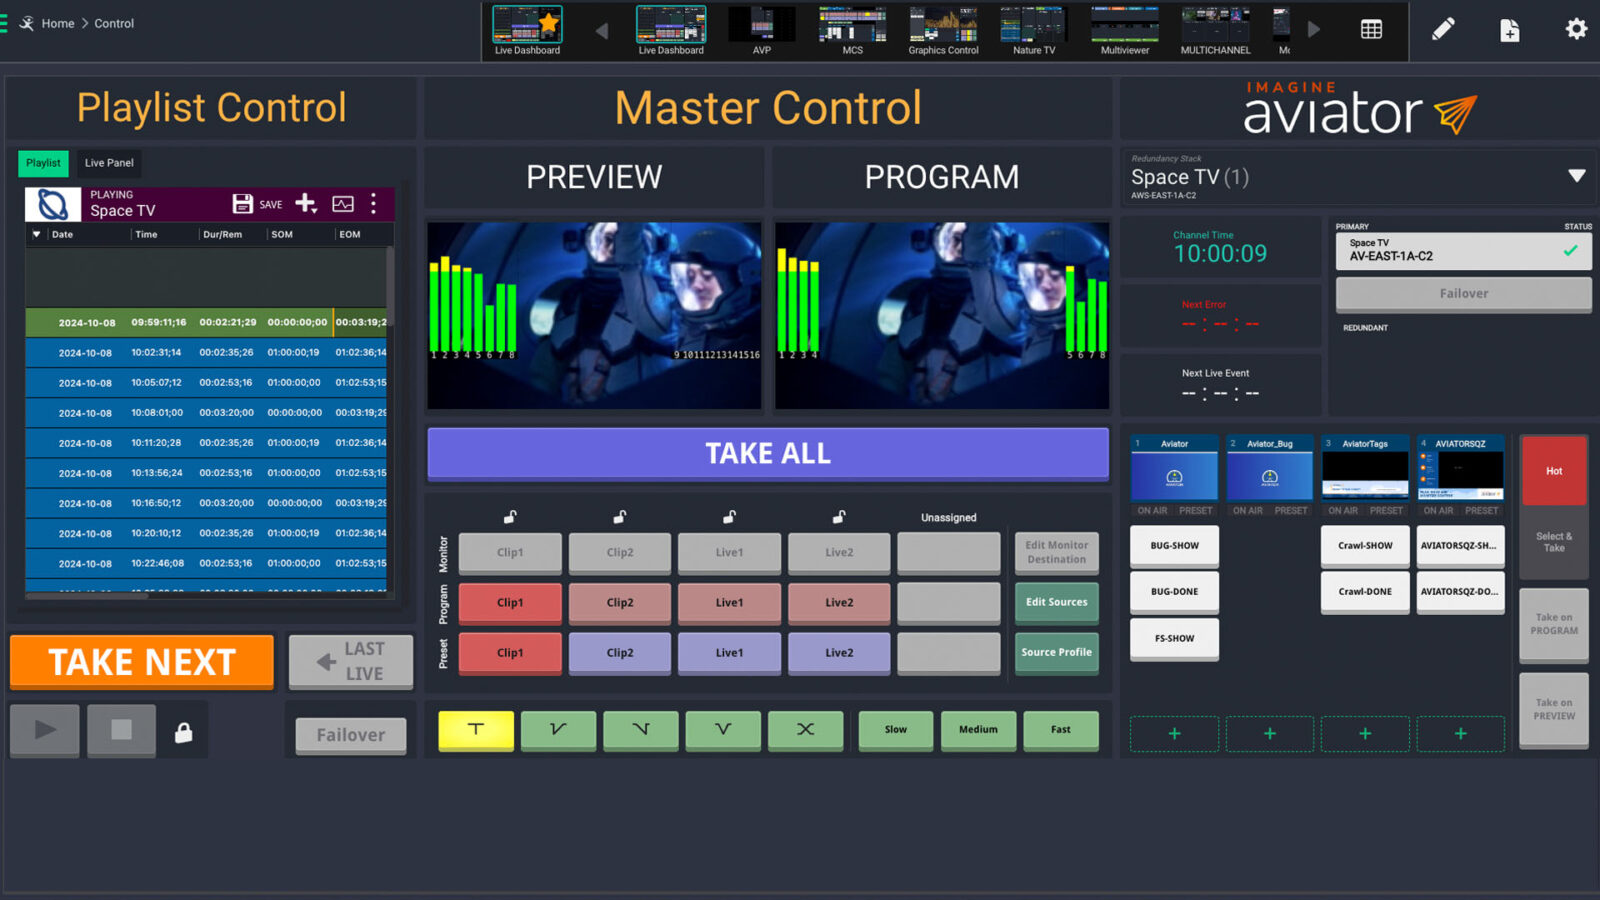1600x900 pixels.
Task: Click the add event plus icon in playlist header
Action: [306, 203]
